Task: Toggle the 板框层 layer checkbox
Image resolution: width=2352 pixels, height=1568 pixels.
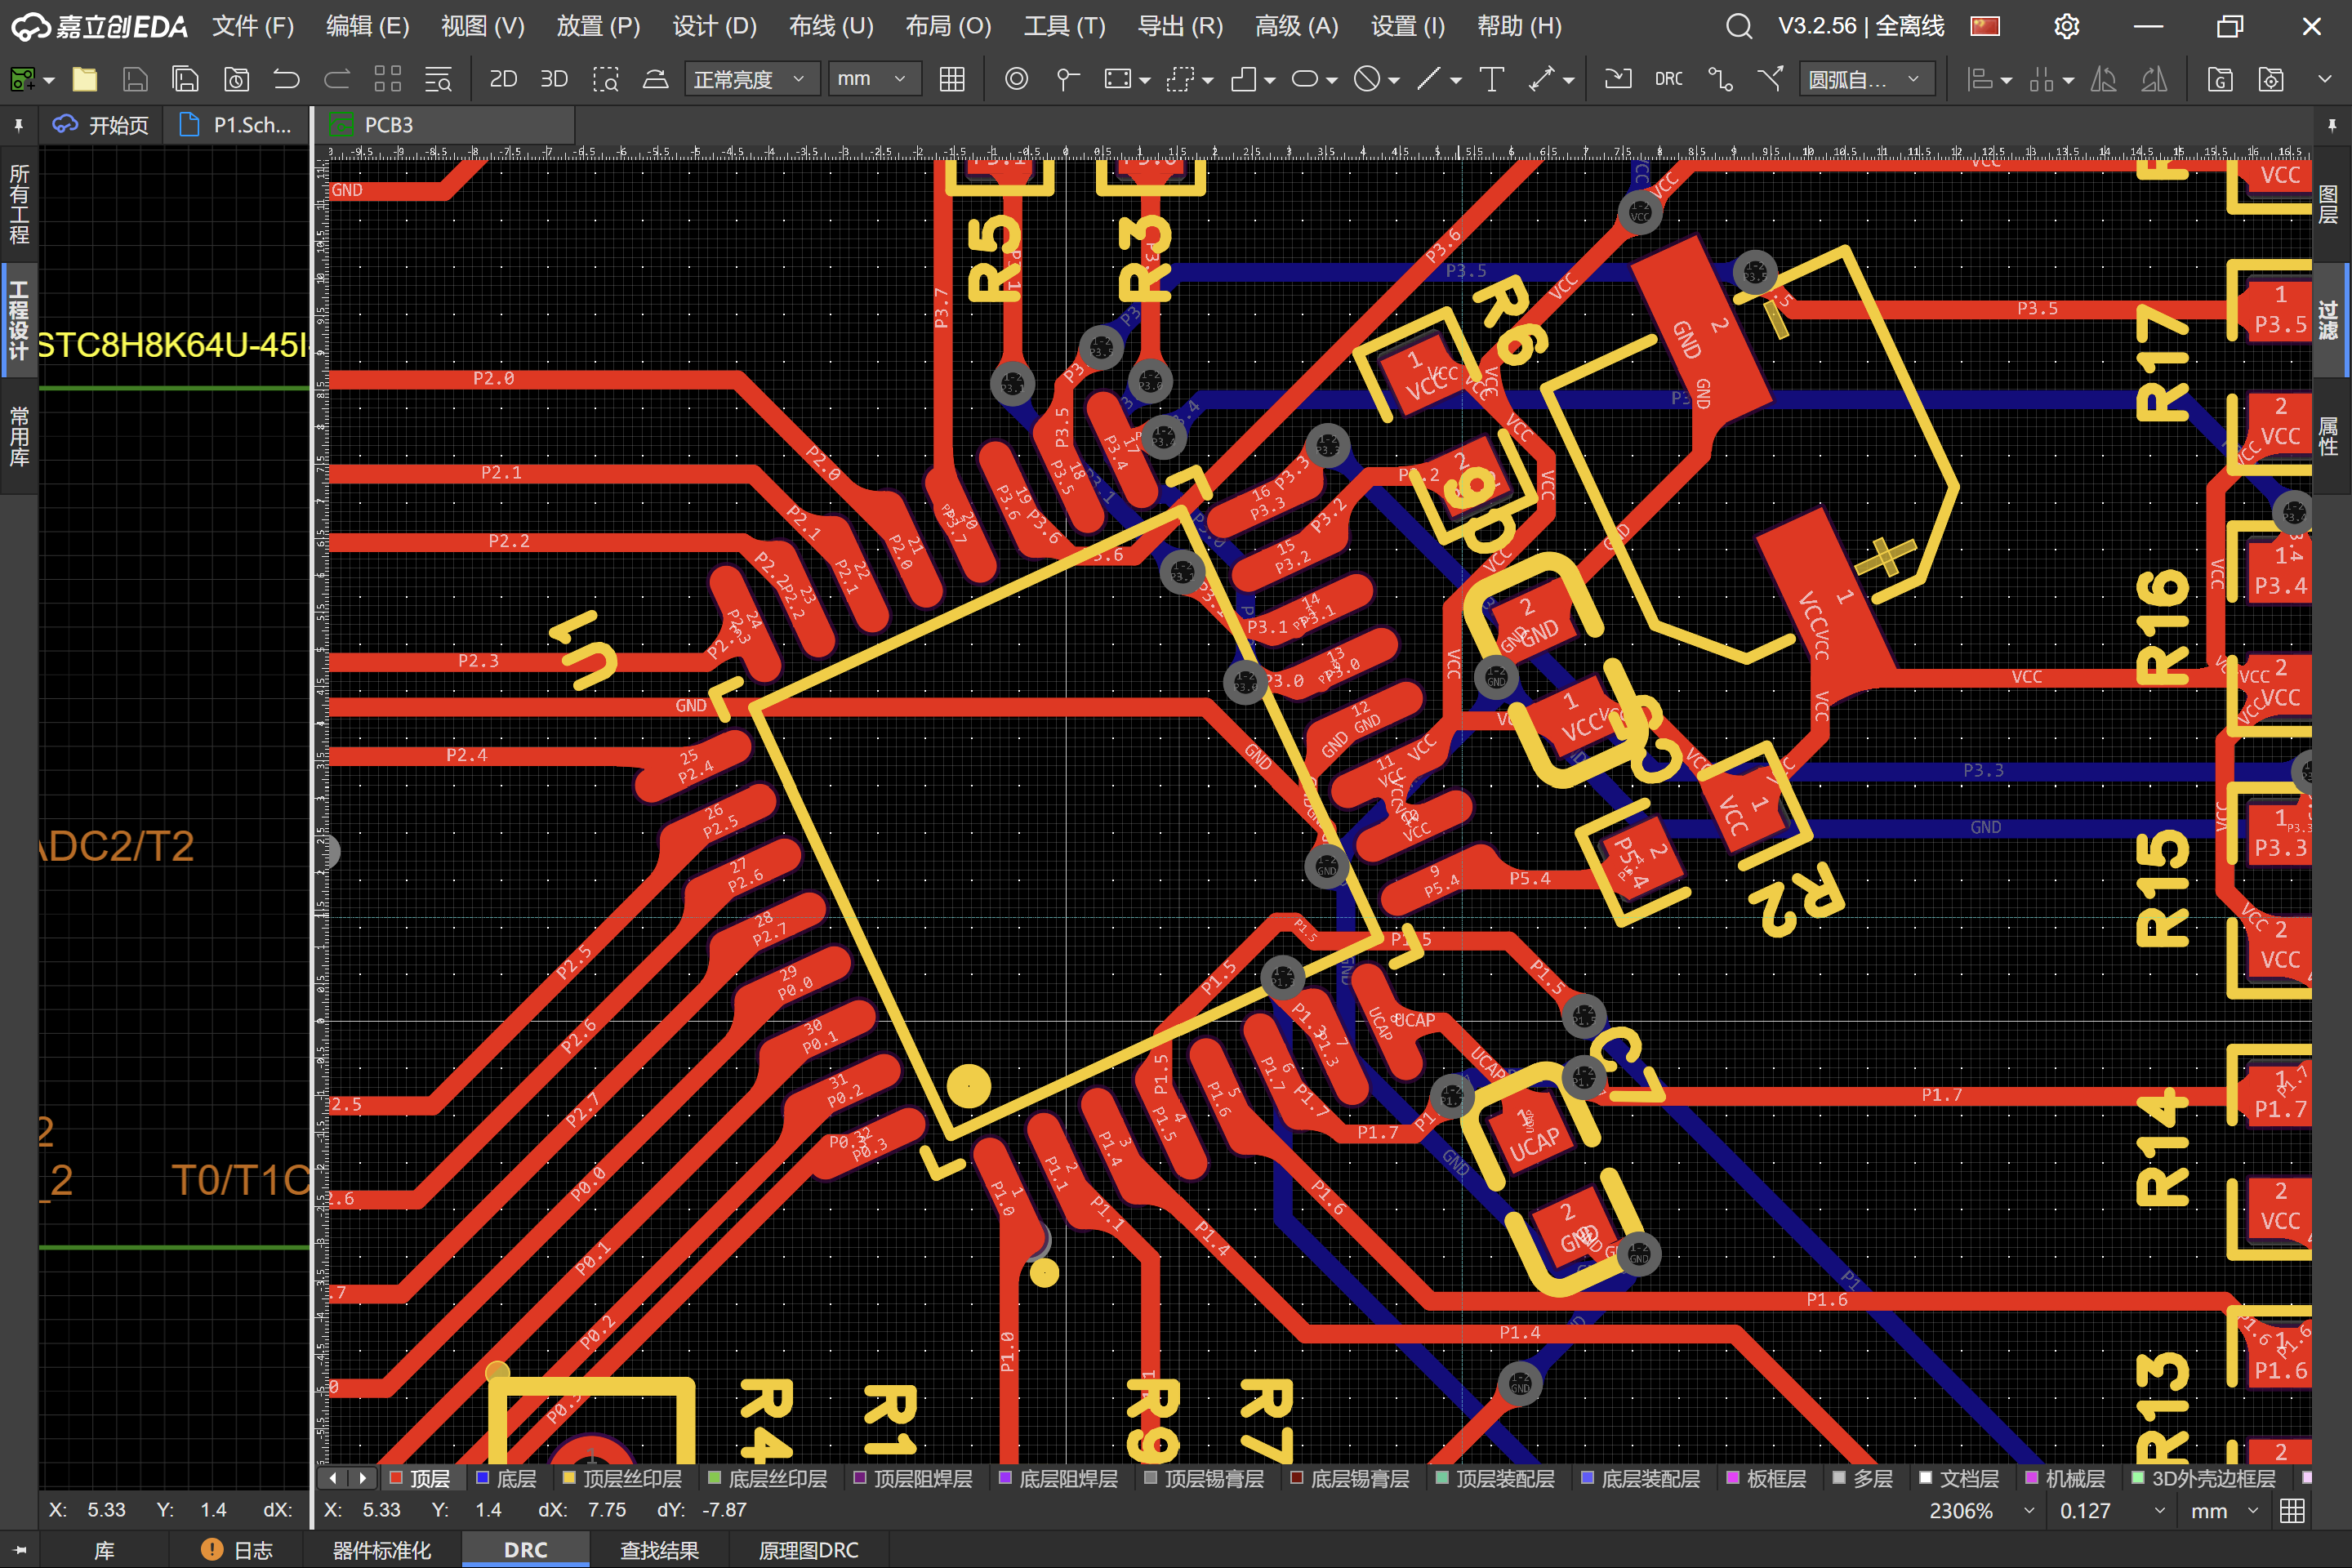Action: (1733, 1478)
